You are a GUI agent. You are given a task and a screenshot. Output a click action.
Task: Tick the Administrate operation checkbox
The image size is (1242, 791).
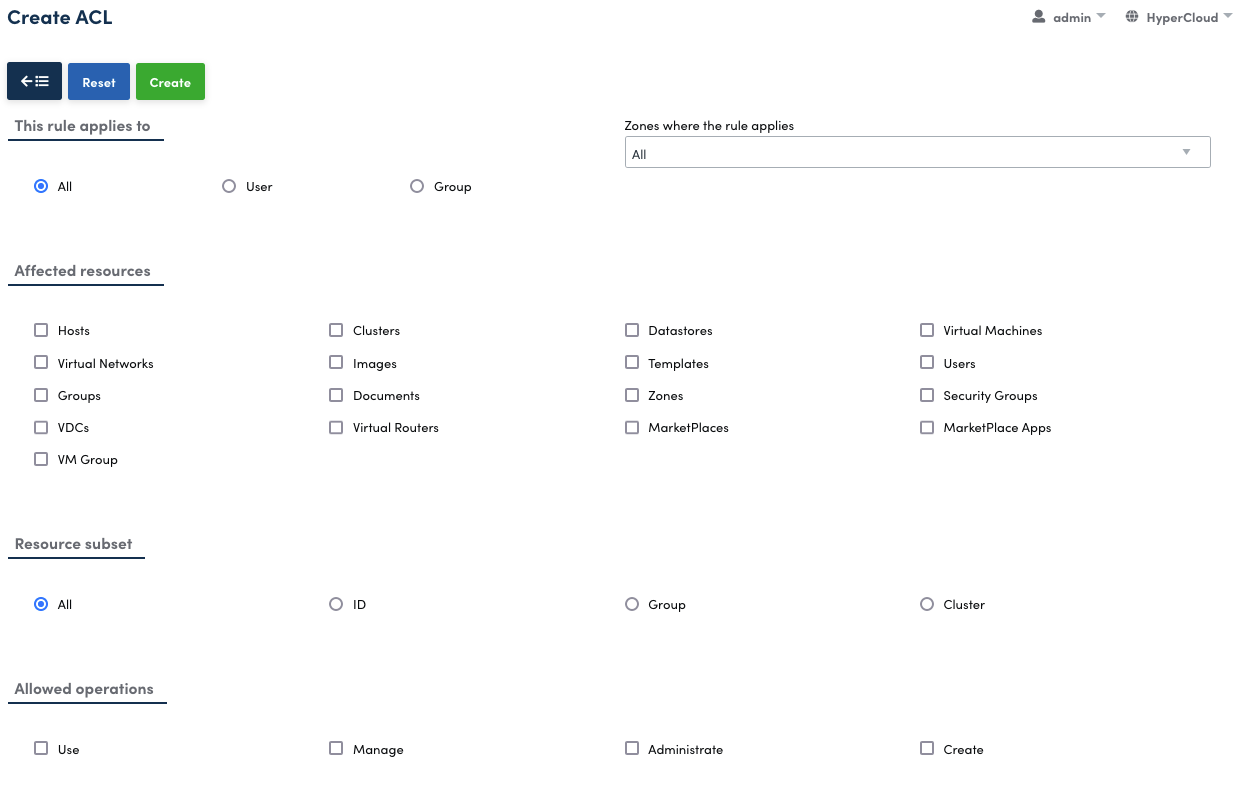point(632,748)
